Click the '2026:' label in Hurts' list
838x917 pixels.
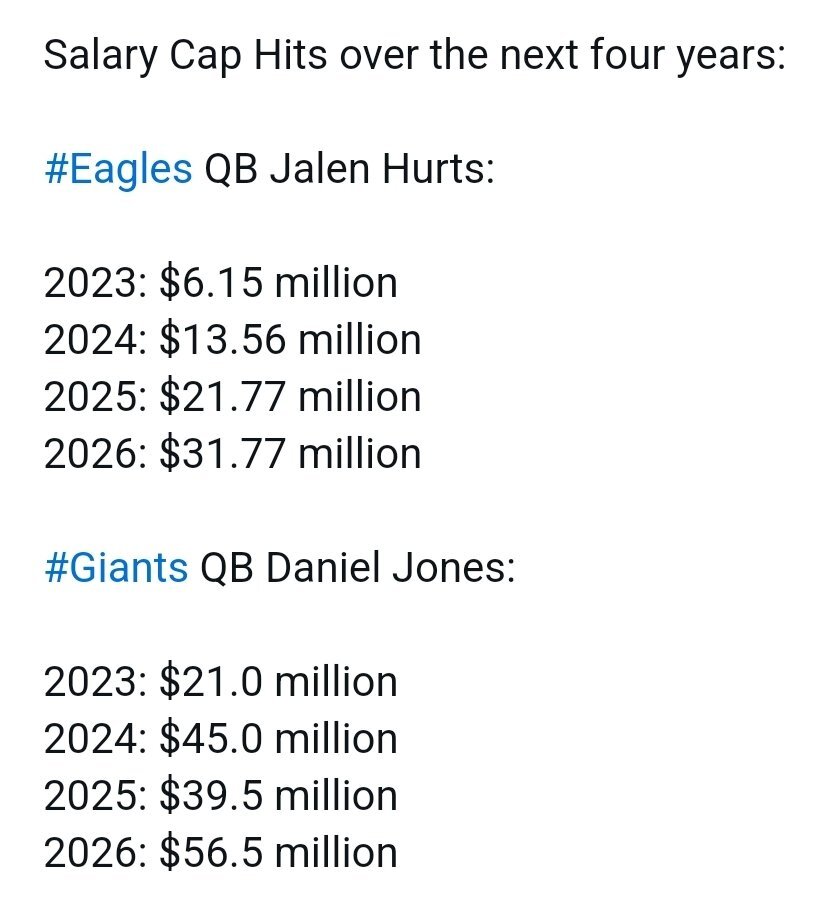click(96, 454)
